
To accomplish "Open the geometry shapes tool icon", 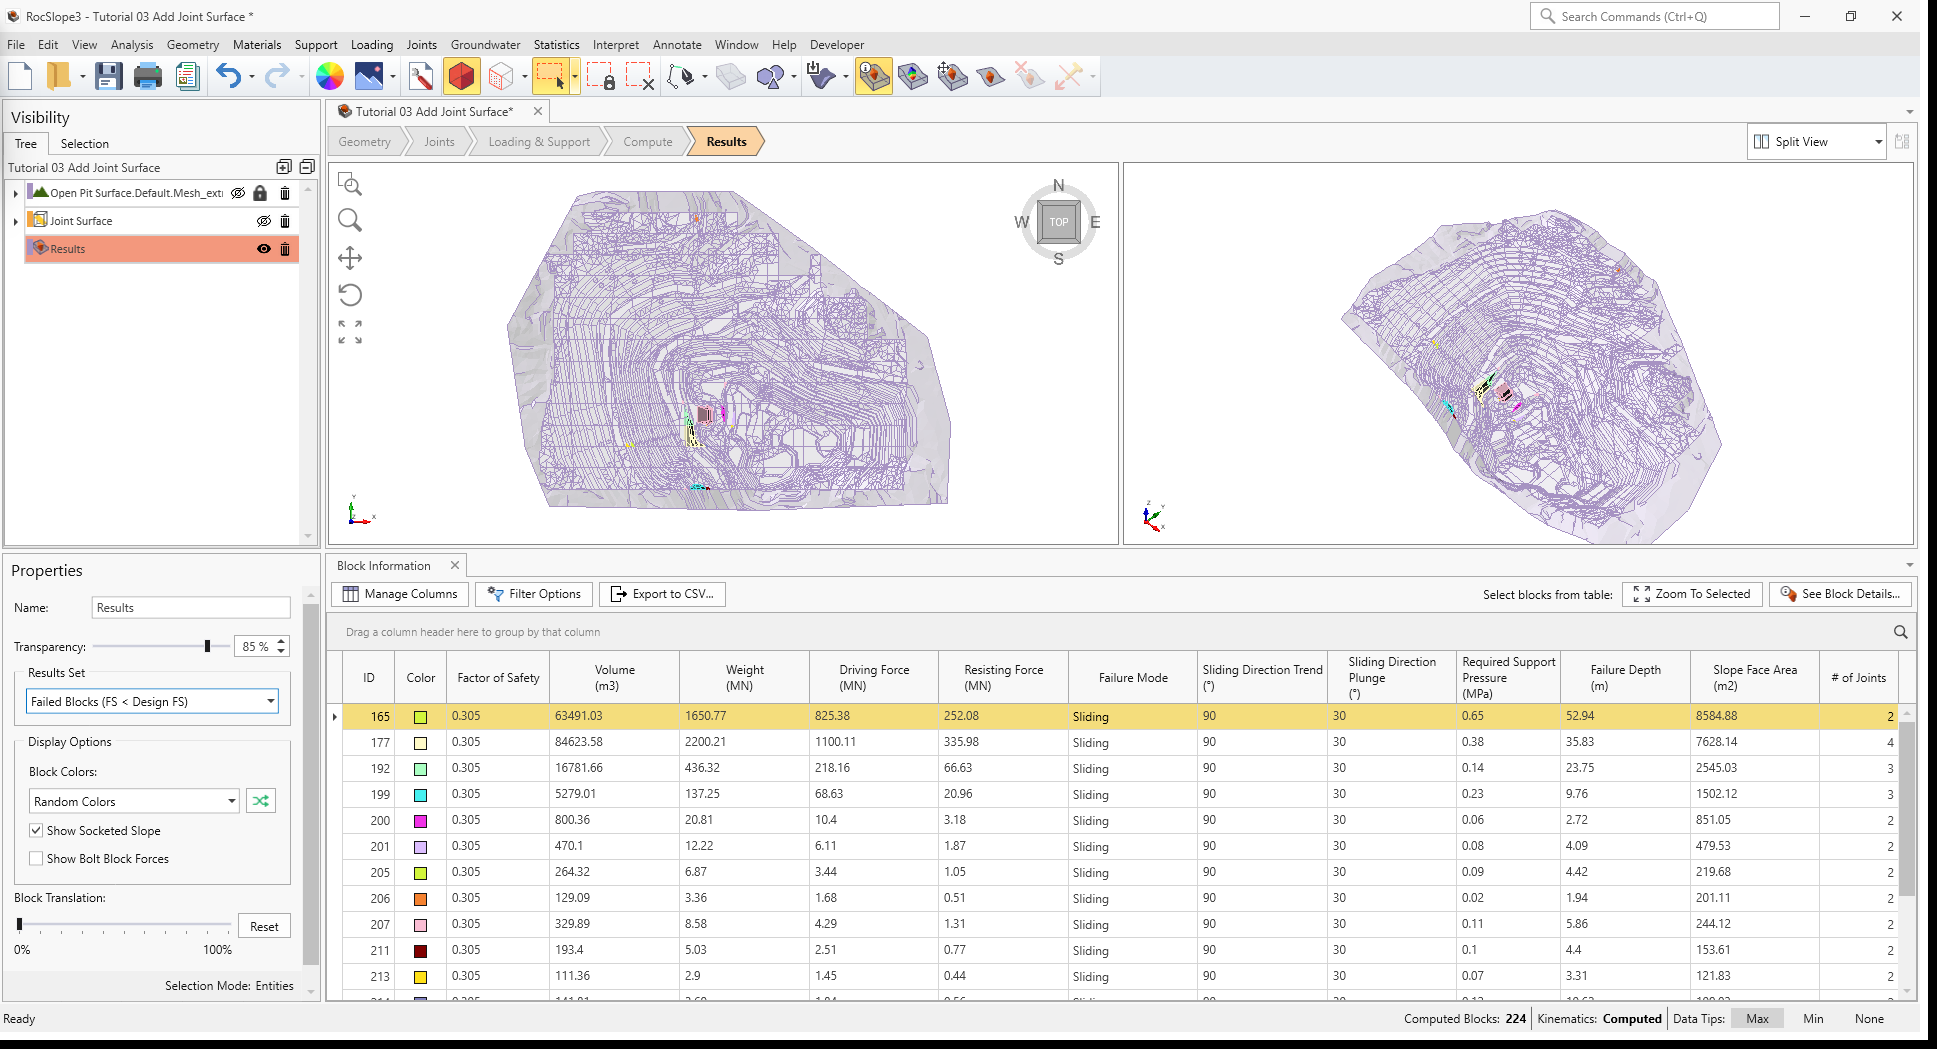I will click(x=771, y=76).
